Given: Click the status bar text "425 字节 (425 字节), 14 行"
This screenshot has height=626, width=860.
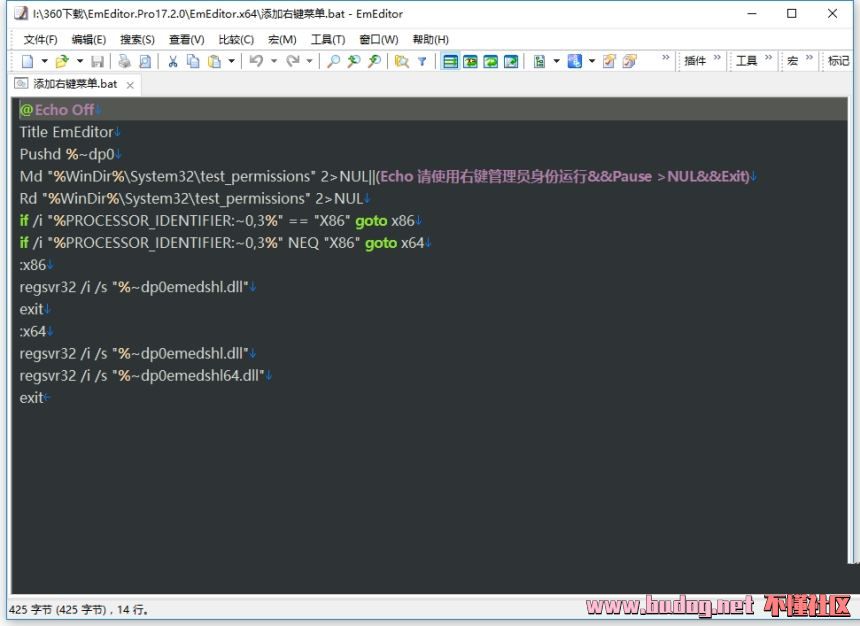Looking at the screenshot, I should (78, 609).
